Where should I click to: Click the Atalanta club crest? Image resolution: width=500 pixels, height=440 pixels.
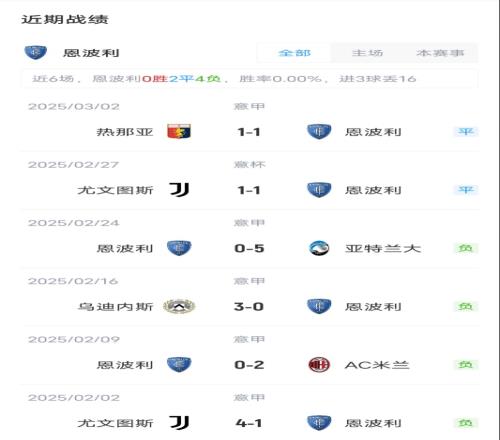pyautogui.click(x=319, y=248)
